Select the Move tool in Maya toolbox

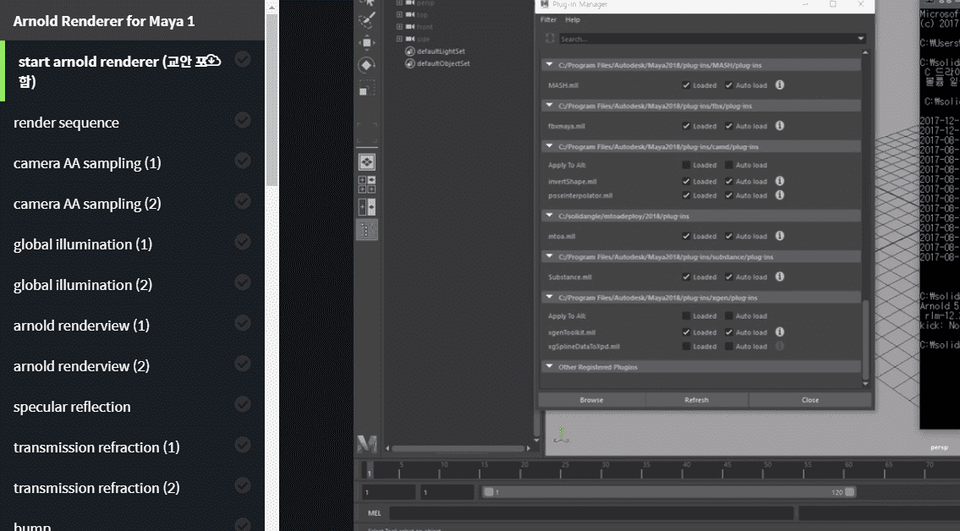(367, 42)
